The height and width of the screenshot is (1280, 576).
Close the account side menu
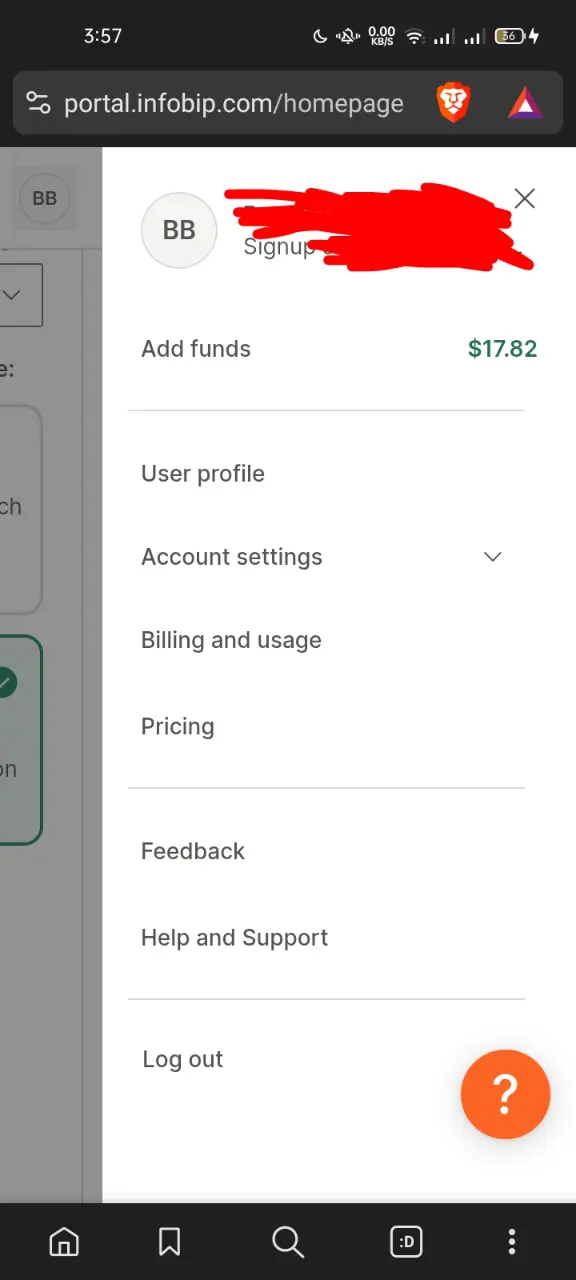[x=524, y=198]
